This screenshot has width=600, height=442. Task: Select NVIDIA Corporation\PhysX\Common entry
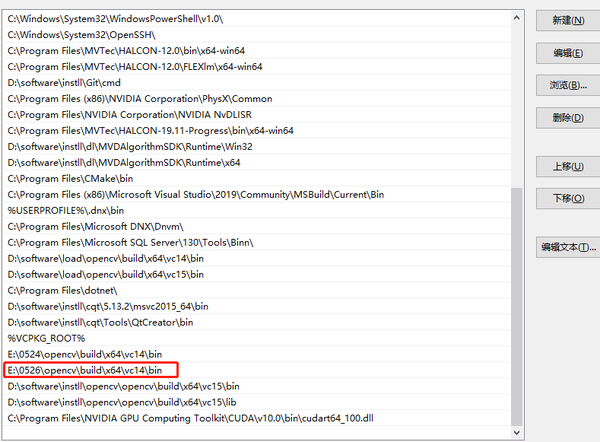coord(257,99)
